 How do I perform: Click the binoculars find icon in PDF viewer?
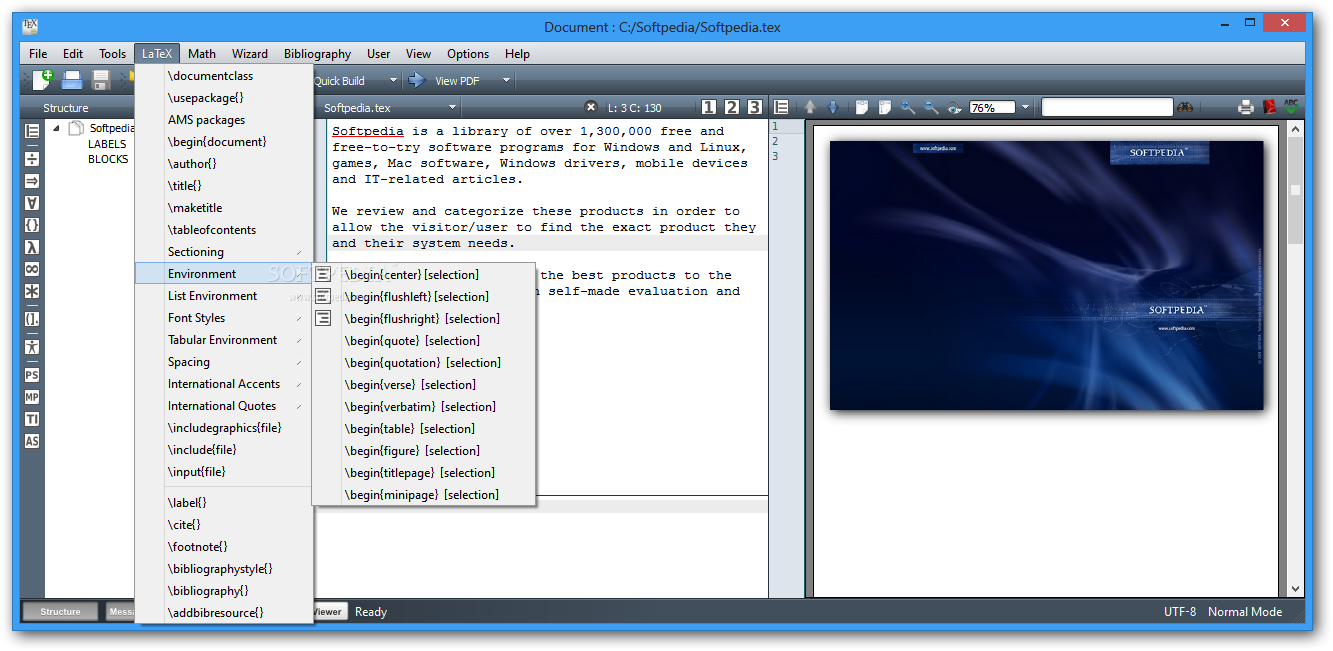(x=1185, y=107)
